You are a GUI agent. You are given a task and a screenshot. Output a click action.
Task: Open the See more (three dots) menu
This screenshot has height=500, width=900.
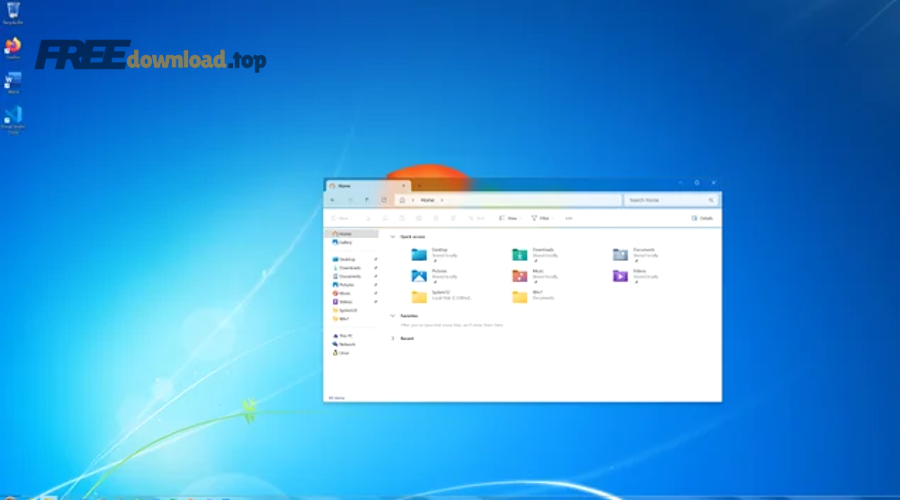coord(569,219)
